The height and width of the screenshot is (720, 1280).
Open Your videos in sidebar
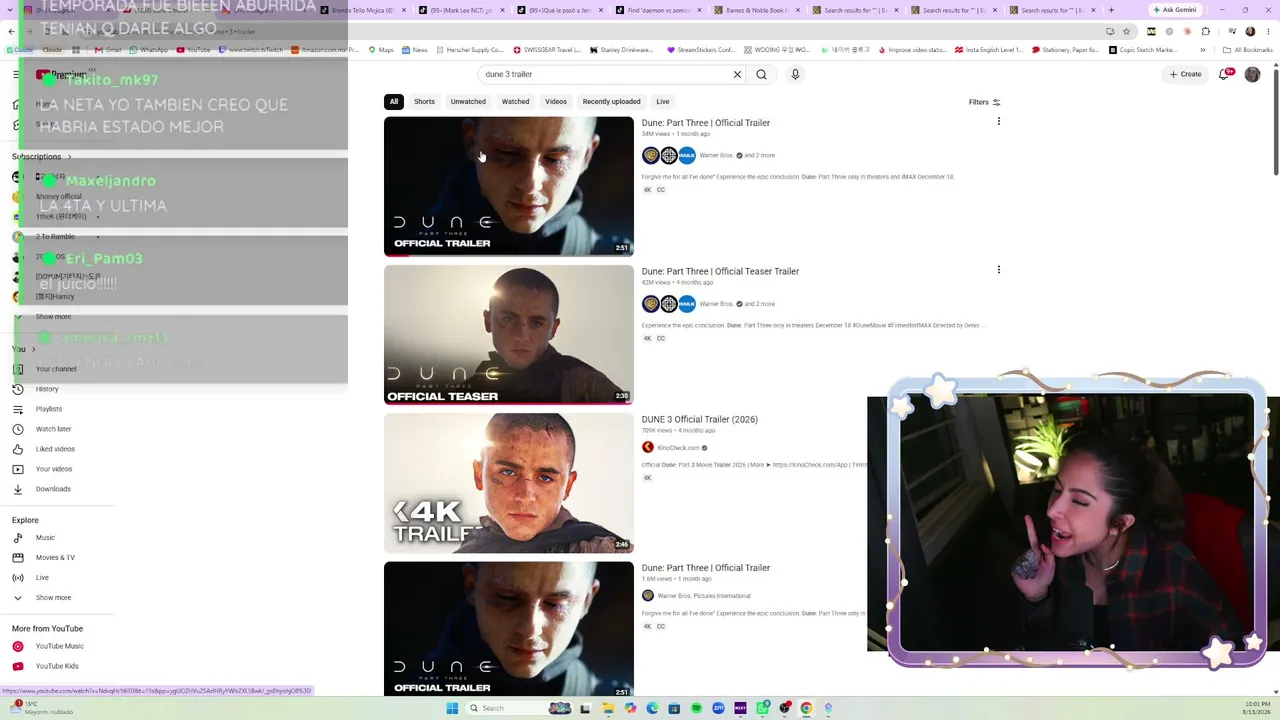point(54,469)
